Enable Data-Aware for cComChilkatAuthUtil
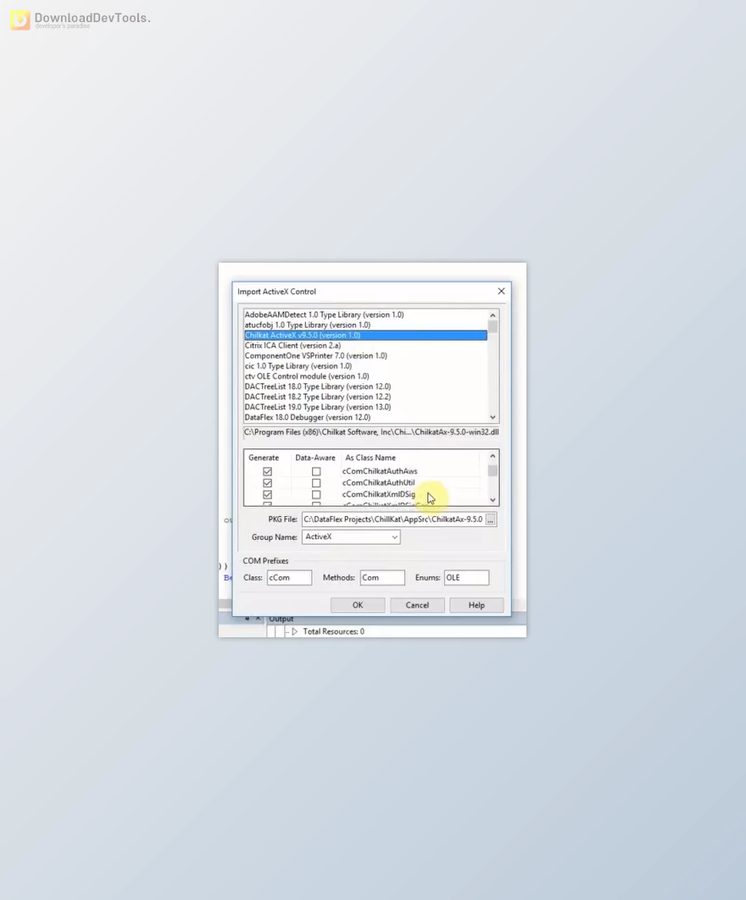746x900 pixels. (x=316, y=483)
